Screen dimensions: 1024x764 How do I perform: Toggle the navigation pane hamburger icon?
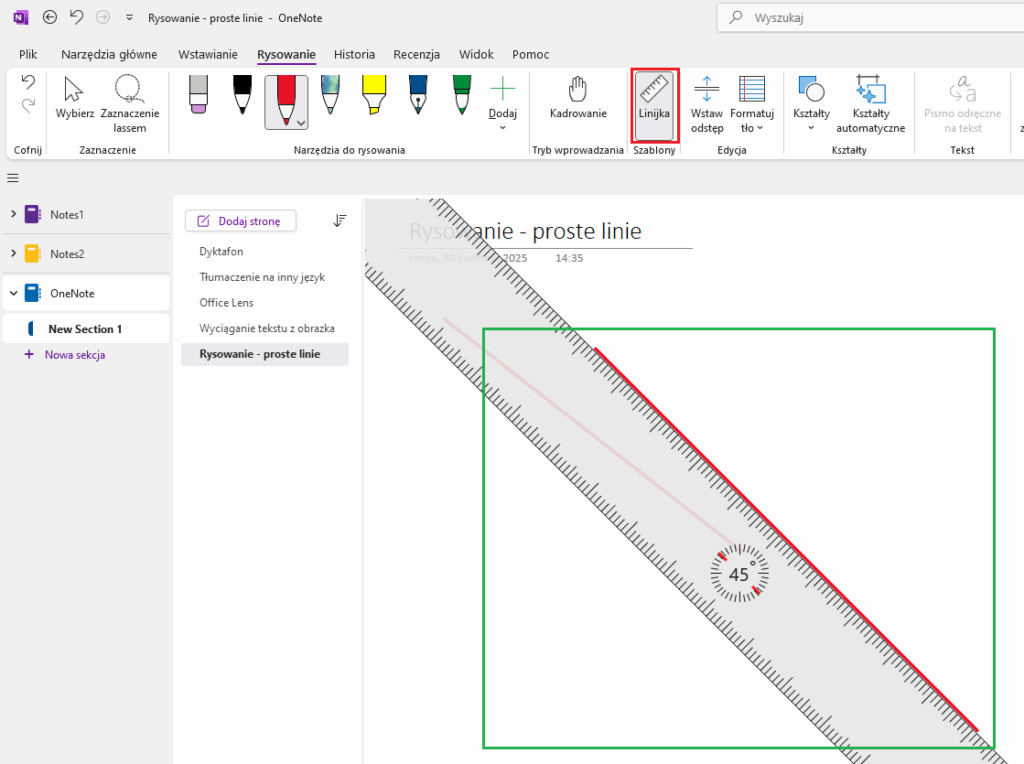13,178
